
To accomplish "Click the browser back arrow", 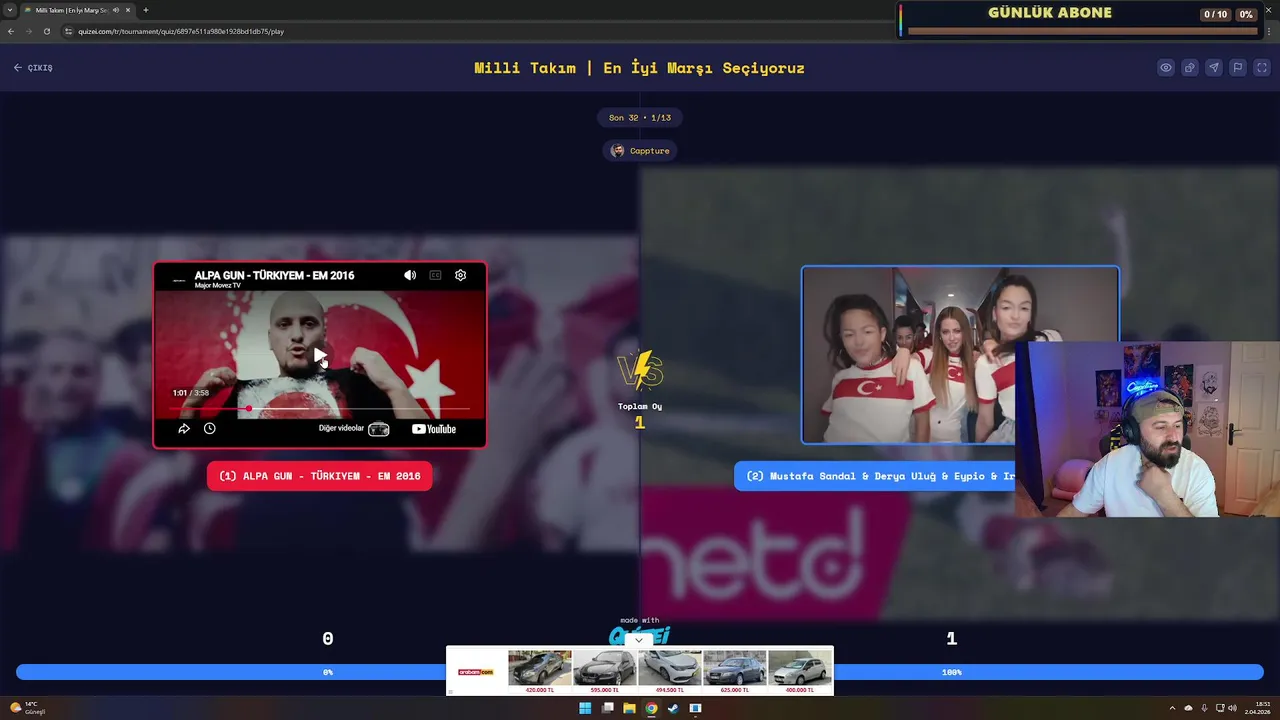I will point(11,31).
